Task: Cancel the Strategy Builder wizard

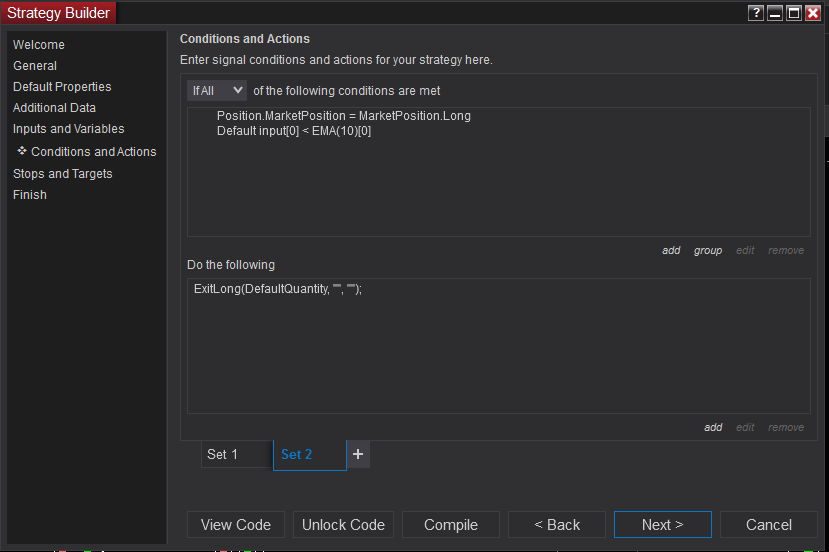Action: 769,525
